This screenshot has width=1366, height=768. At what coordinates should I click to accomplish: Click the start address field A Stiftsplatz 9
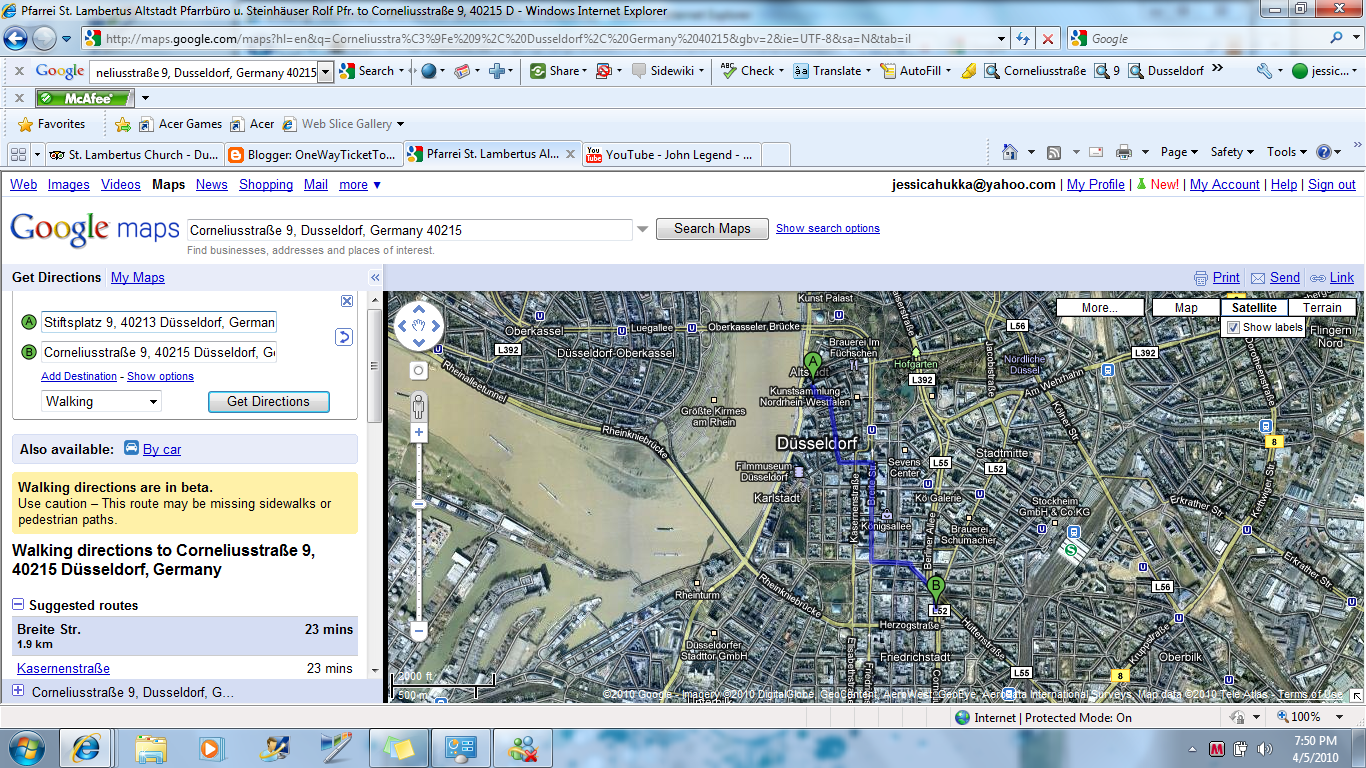pyautogui.click(x=159, y=322)
